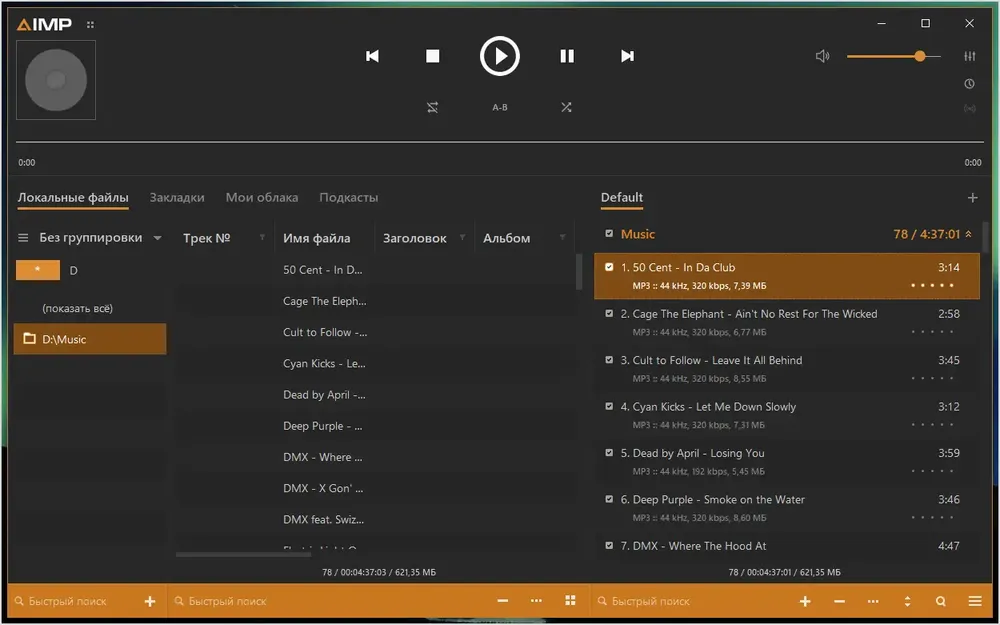Expand the Без группировки dropdown
The image size is (1000, 625).
(157, 238)
